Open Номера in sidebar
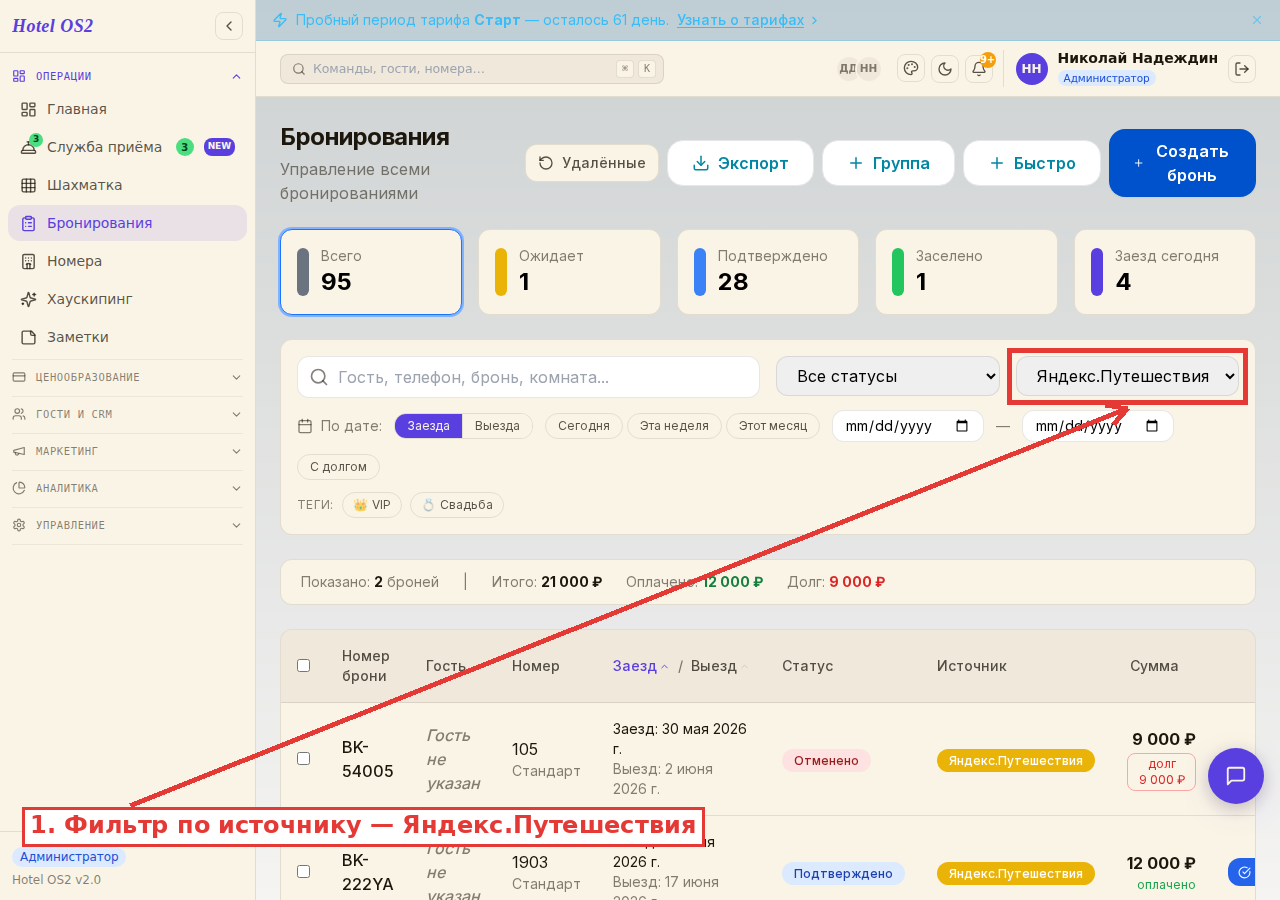Screen dimensions: 1280x900 coord(128,261)
